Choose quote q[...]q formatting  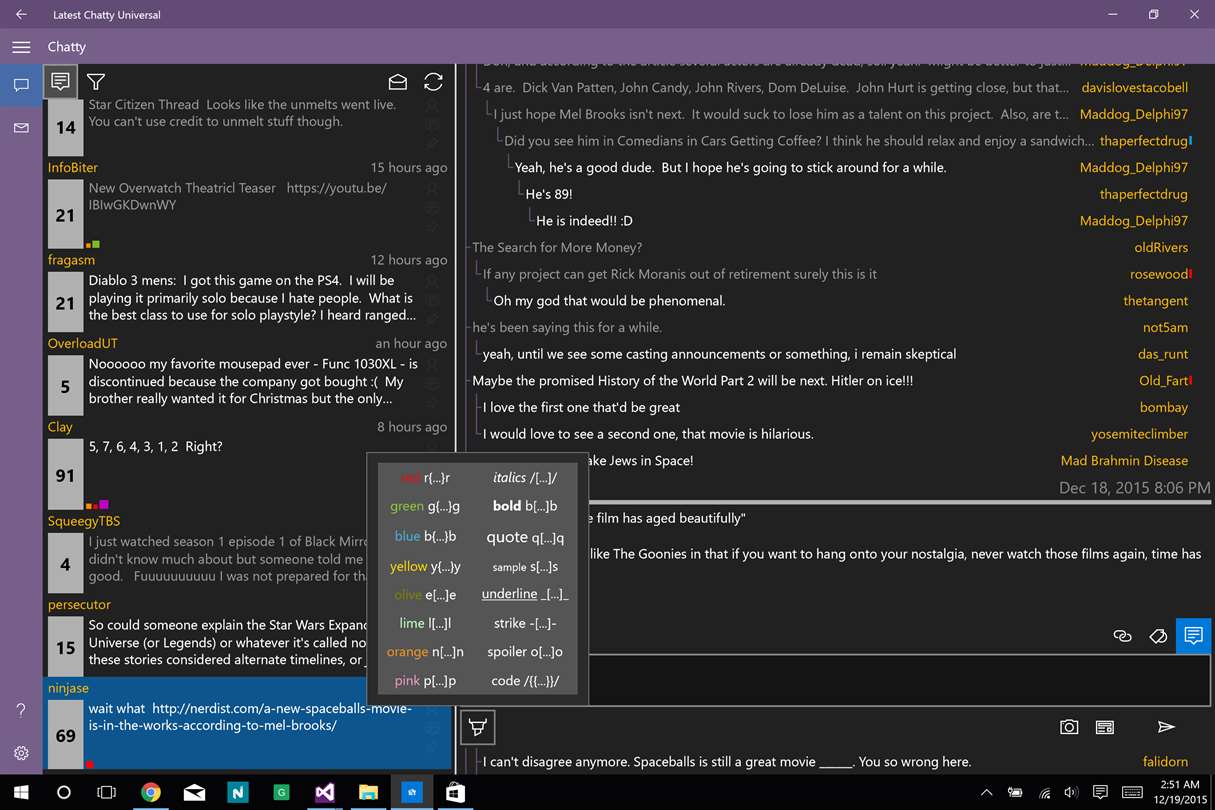click(525, 537)
